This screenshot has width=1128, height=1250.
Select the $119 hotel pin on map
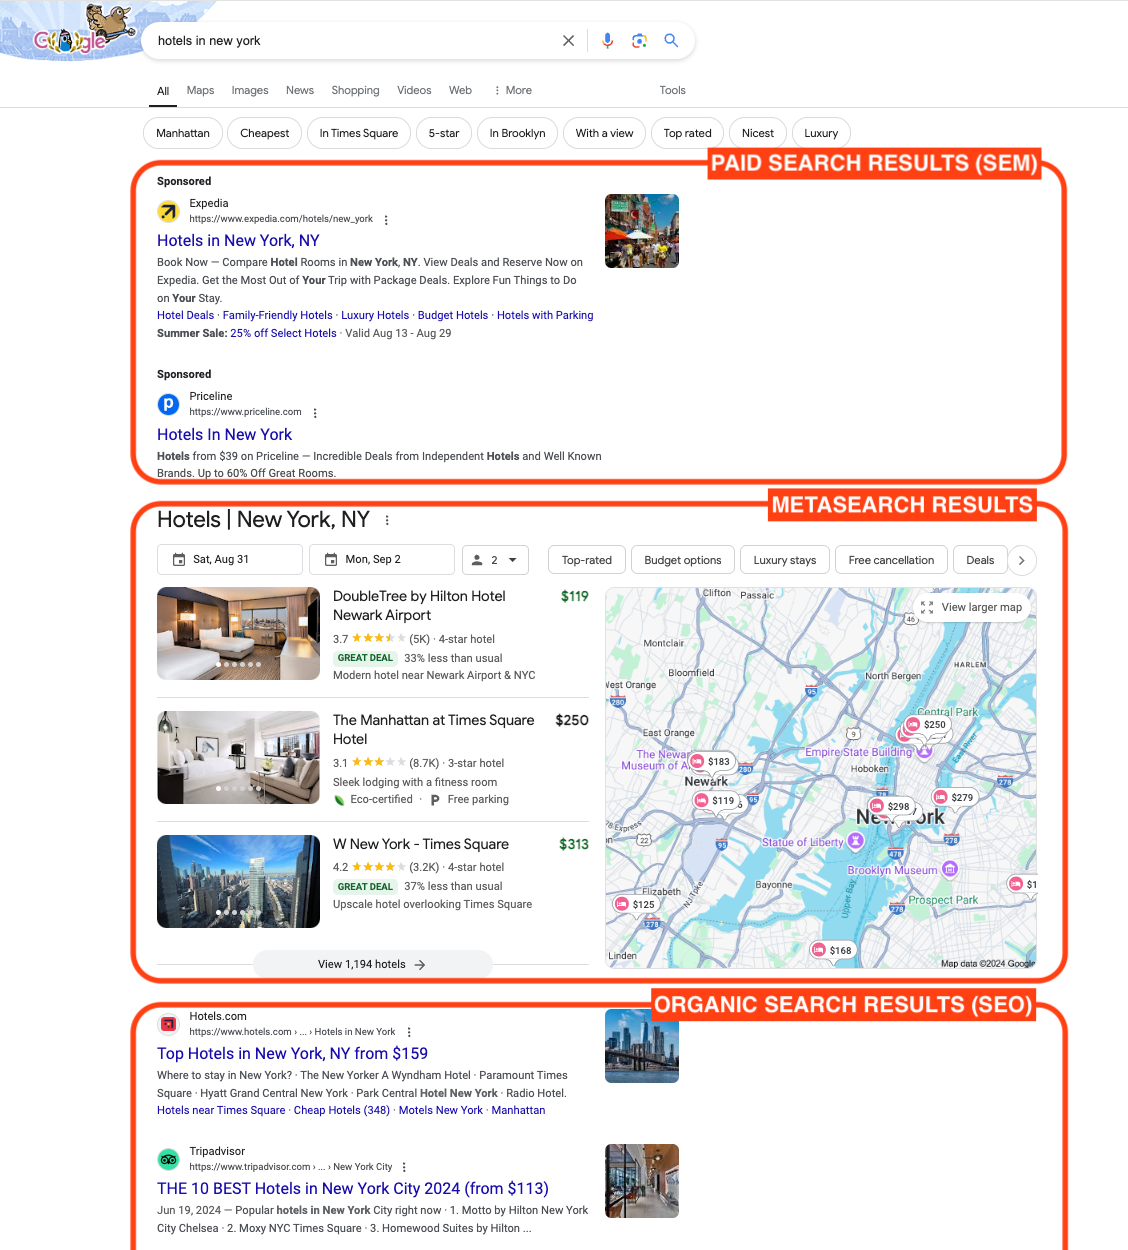(716, 800)
